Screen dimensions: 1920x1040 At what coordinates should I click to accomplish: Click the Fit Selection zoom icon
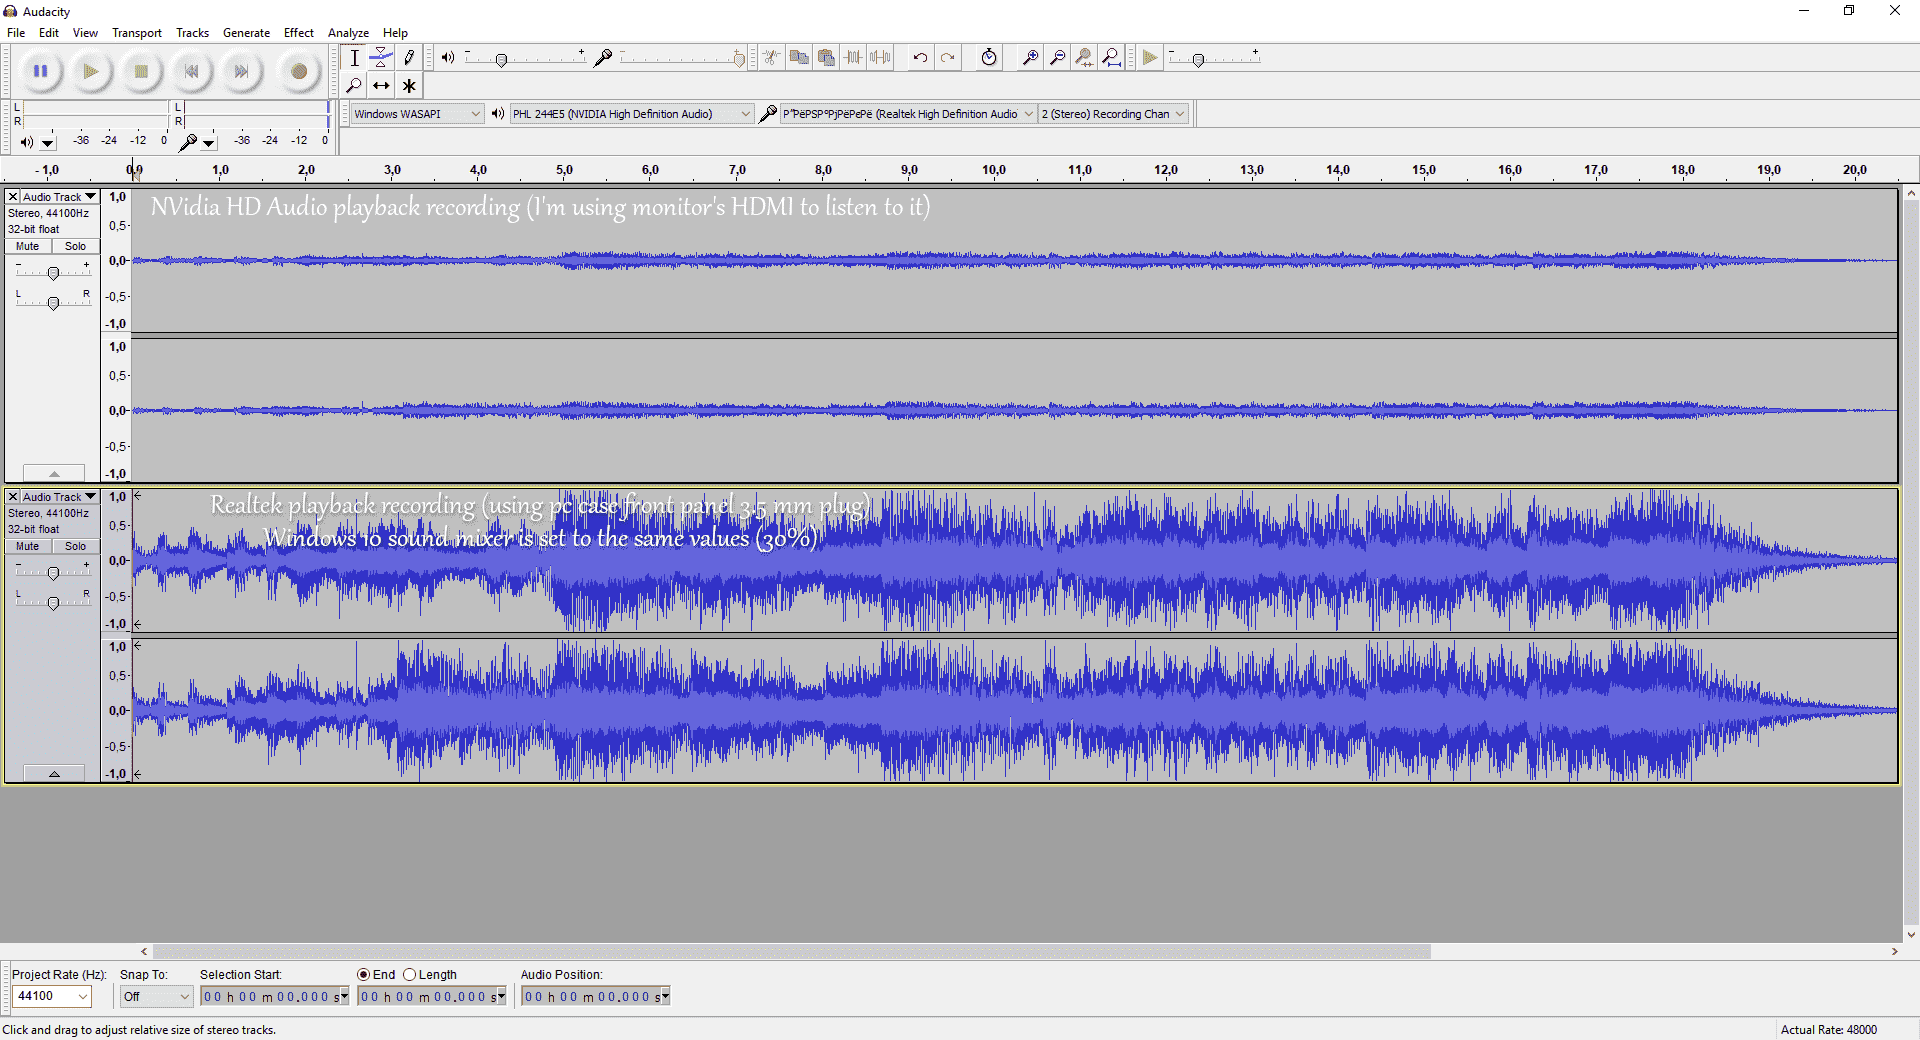(1084, 58)
